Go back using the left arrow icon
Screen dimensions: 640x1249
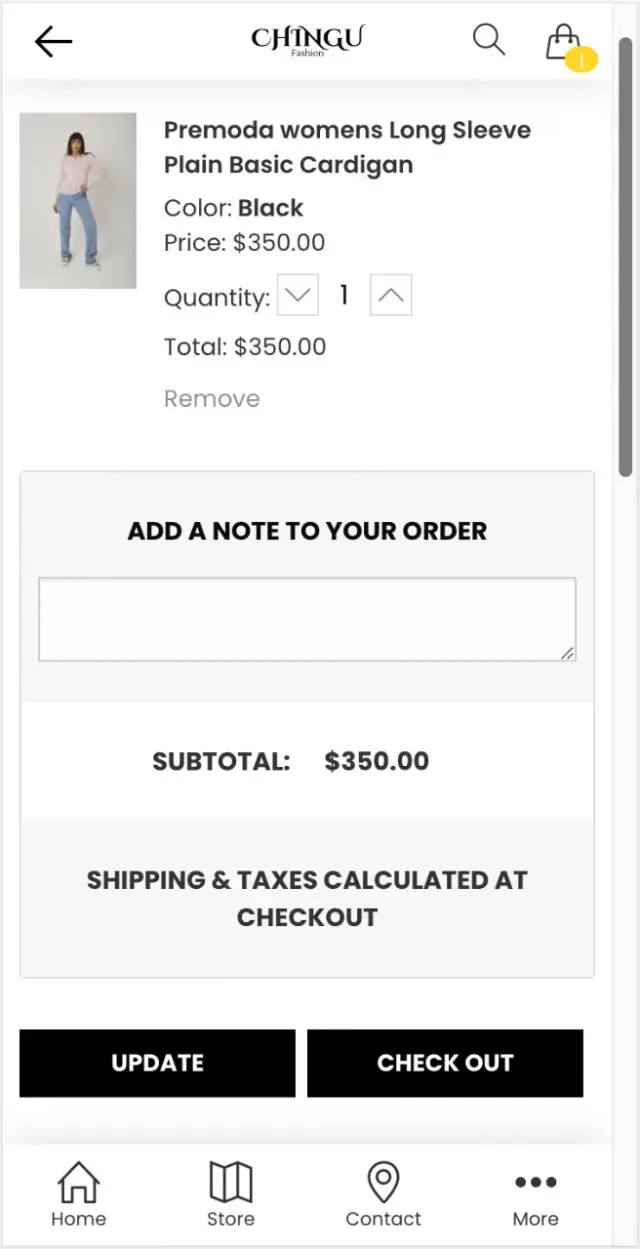point(53,41)
